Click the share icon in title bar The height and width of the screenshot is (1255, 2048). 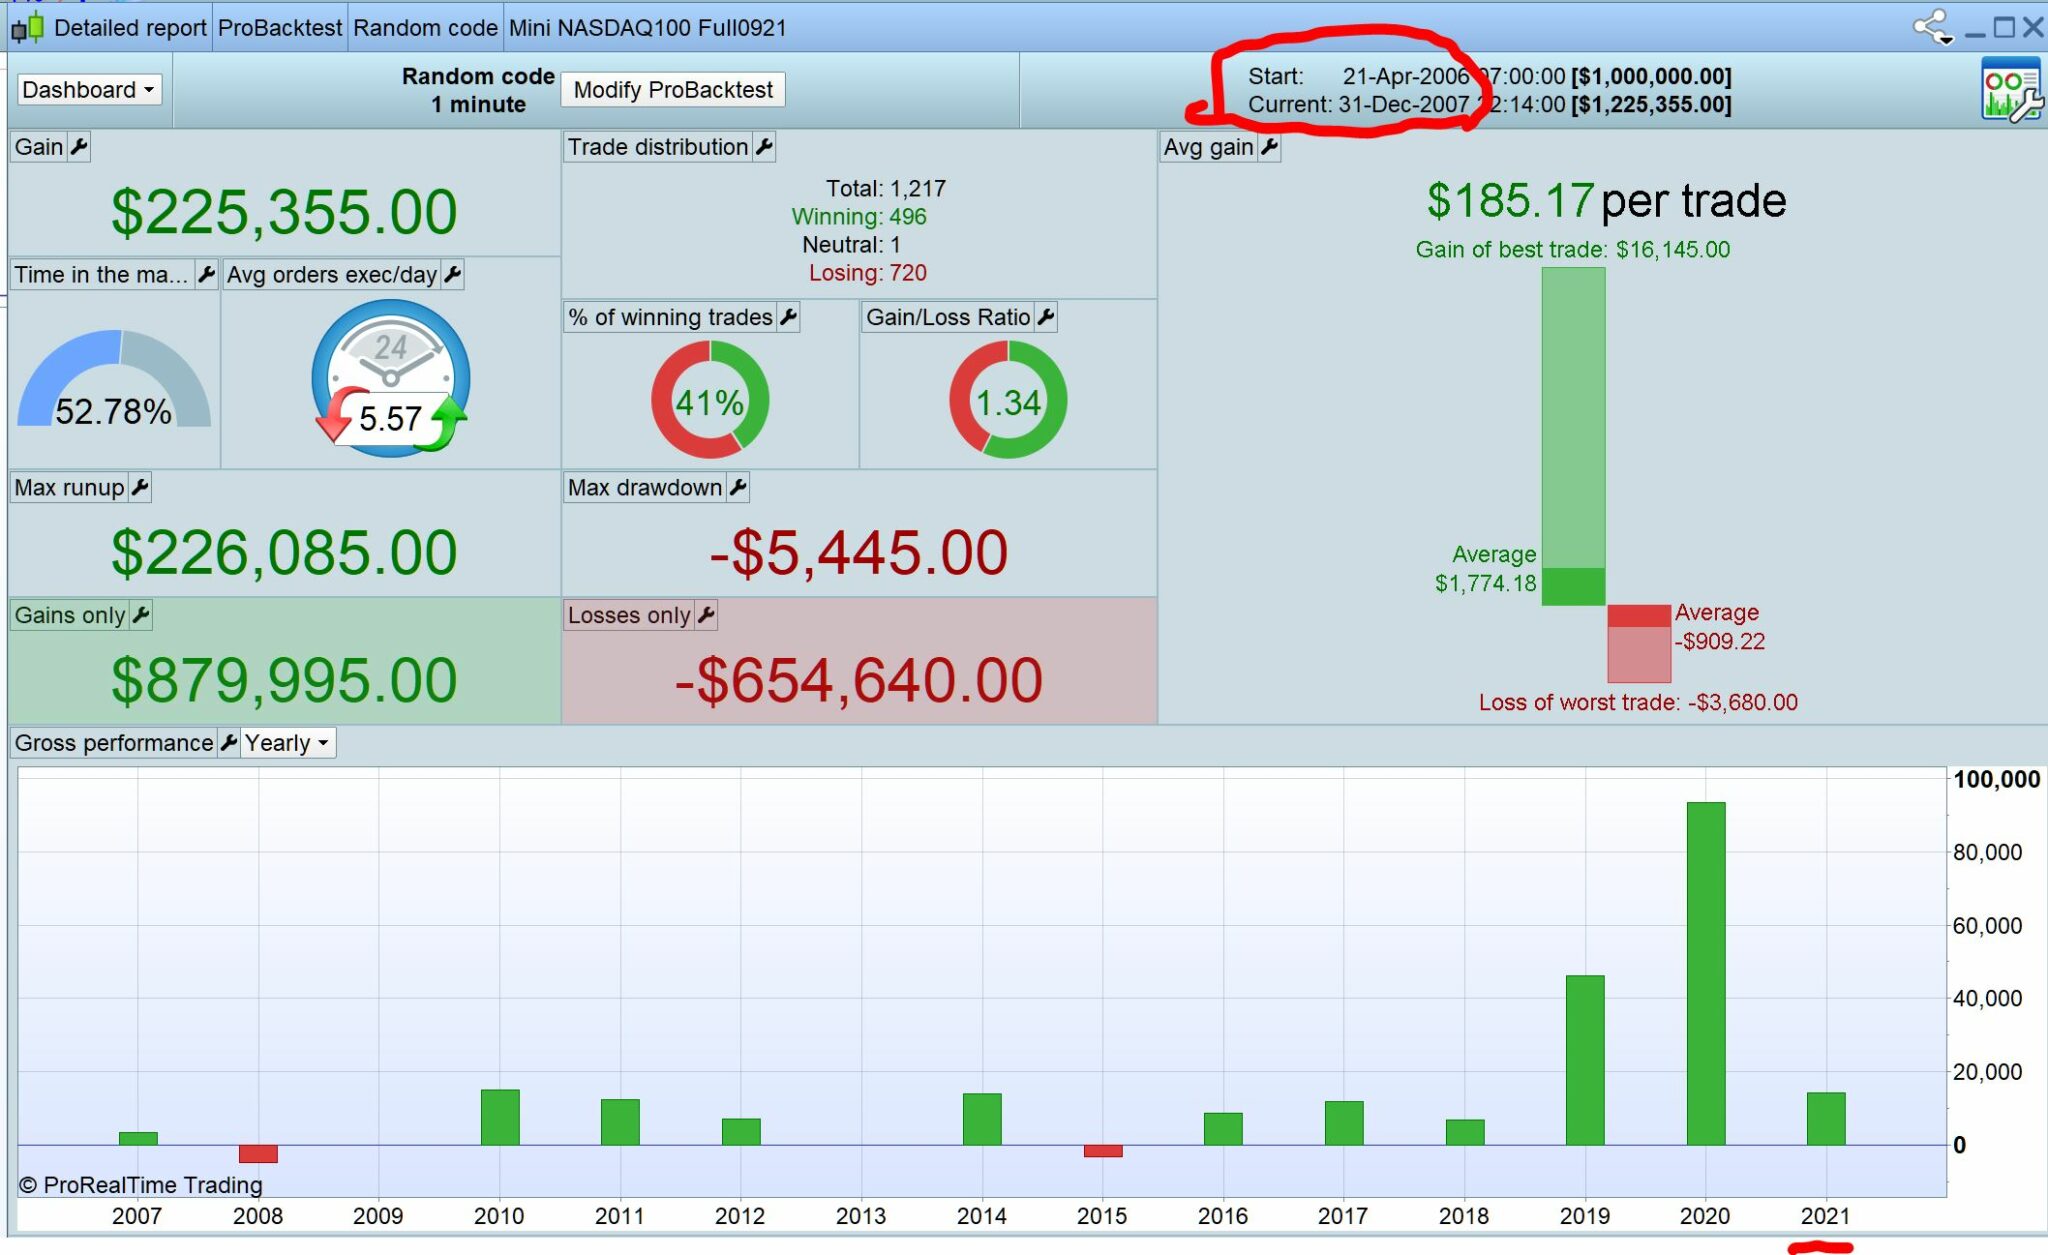(1927, 25)
